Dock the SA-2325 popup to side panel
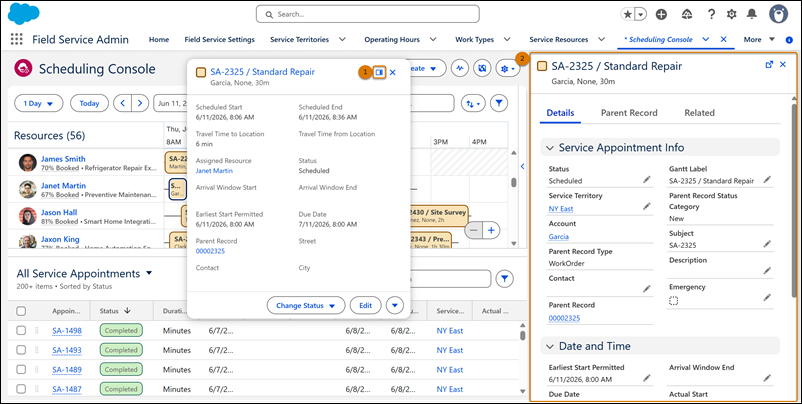 pyautogui.click(x=379, y=73)
